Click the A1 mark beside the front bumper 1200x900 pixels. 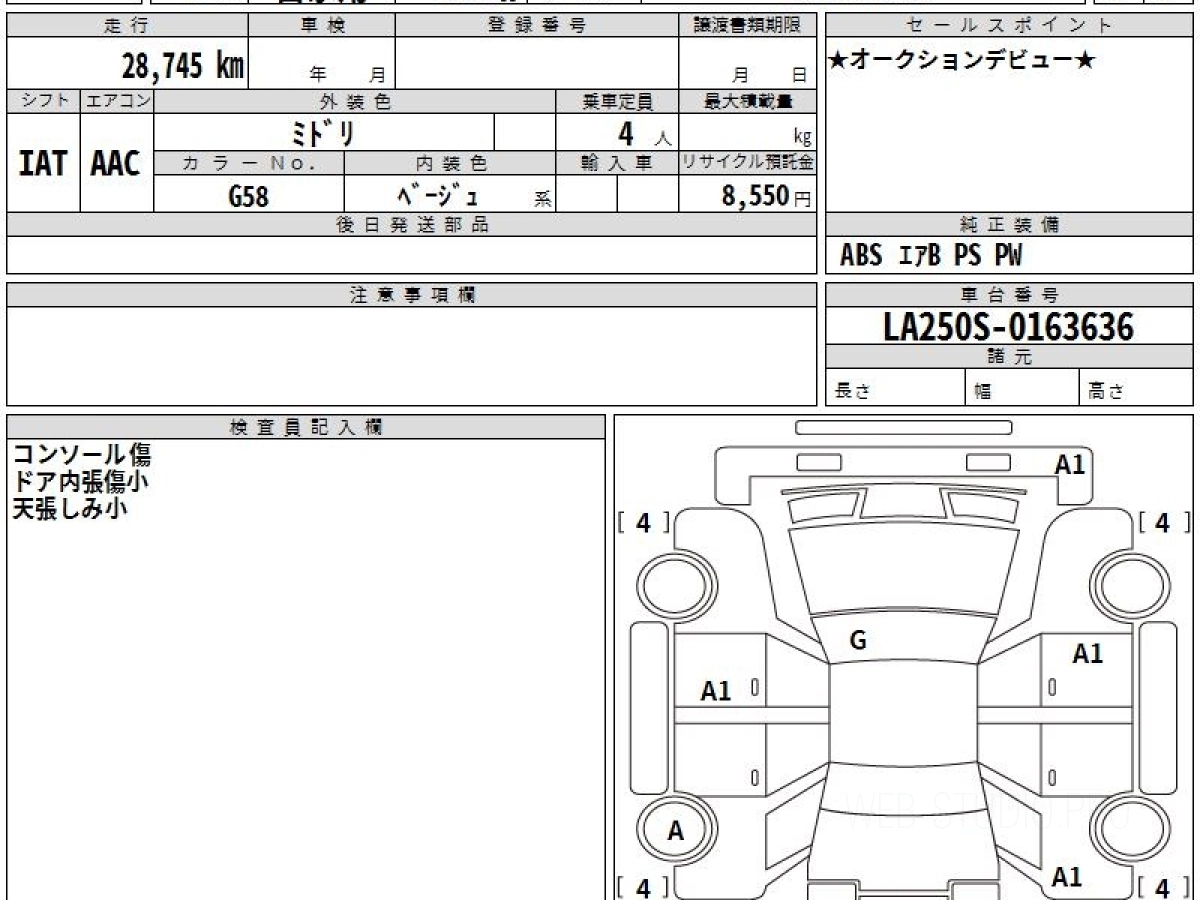point(1070,464)
